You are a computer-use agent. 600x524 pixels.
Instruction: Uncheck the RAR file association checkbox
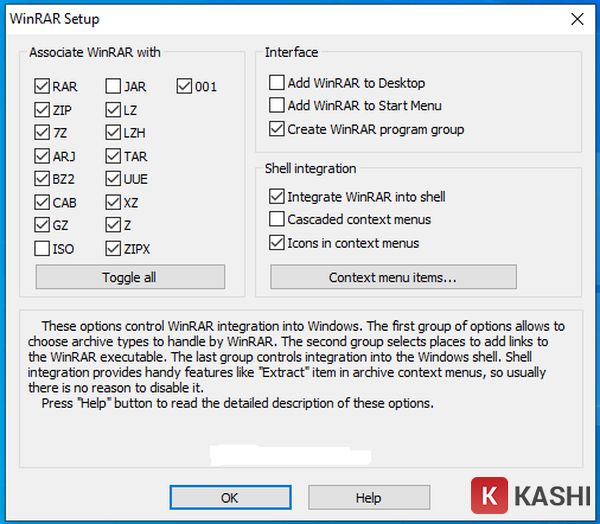coord(42,87)
